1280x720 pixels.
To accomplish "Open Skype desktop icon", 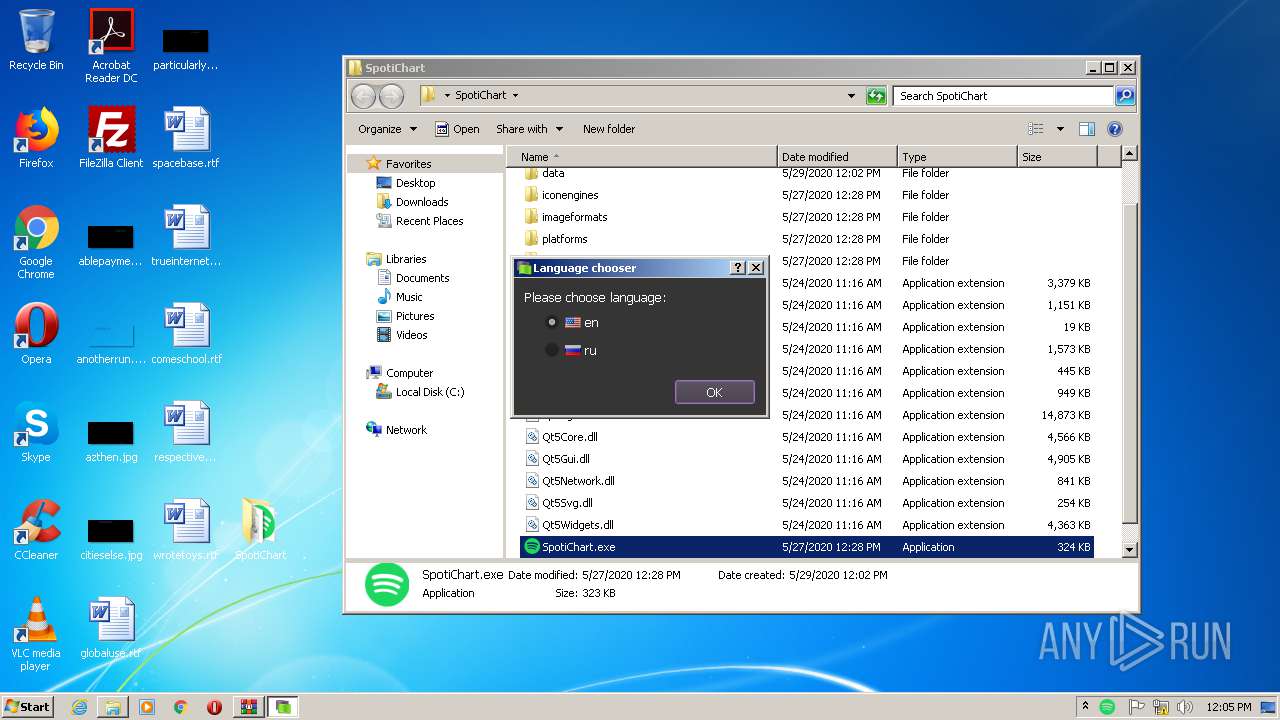I will pos(36,432).
